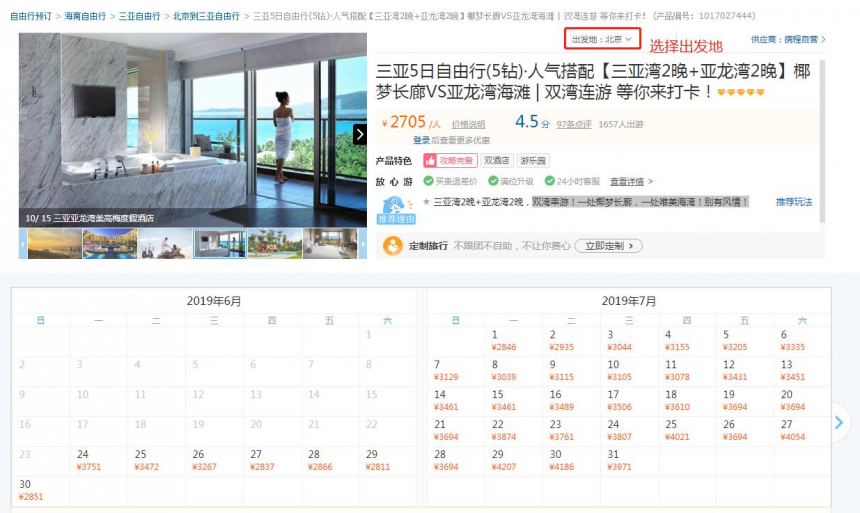Click the sunset beach thumbnail
860x513 pixels.
[55, 244]
